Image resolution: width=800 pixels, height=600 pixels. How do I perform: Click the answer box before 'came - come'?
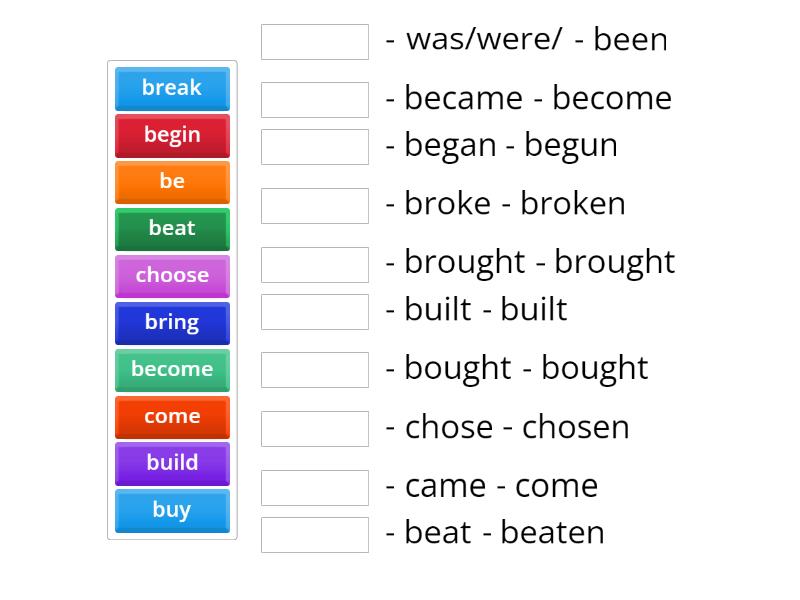[x=314, y=487]
